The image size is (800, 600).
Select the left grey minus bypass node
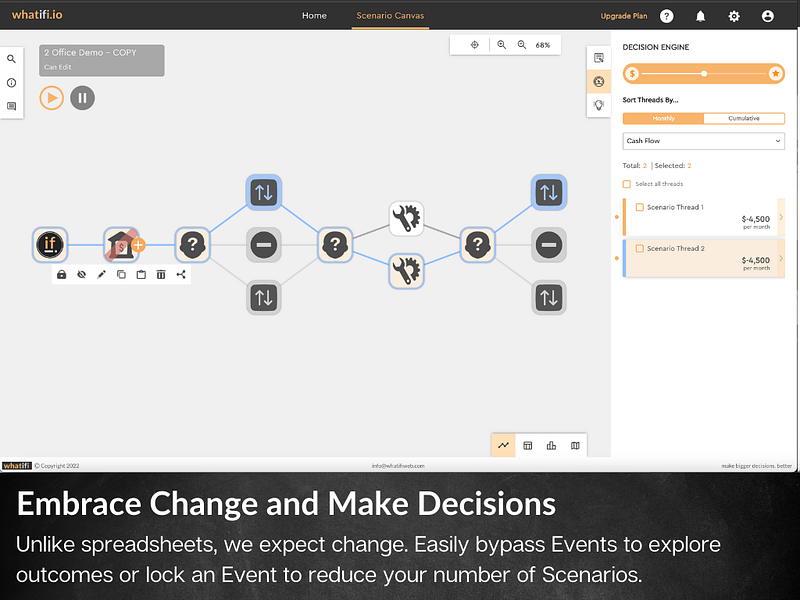coord(264,245)
